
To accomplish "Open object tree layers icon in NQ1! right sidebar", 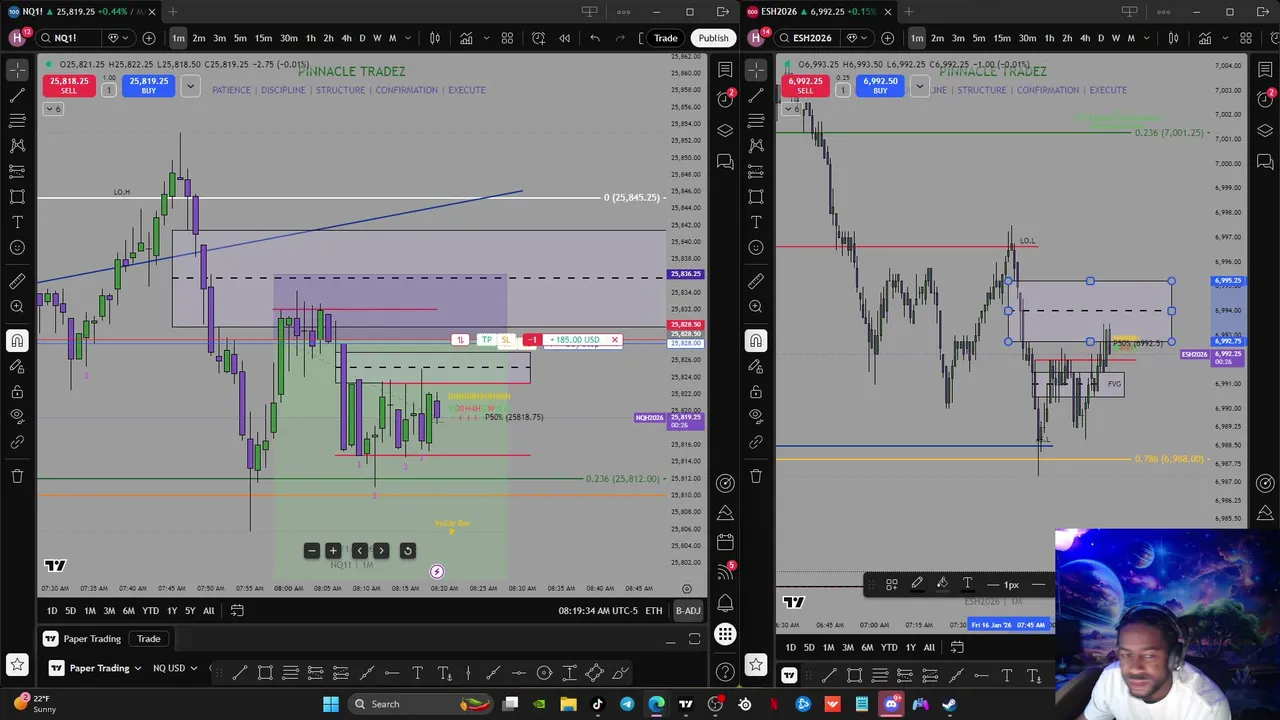I will pos(725,131).
